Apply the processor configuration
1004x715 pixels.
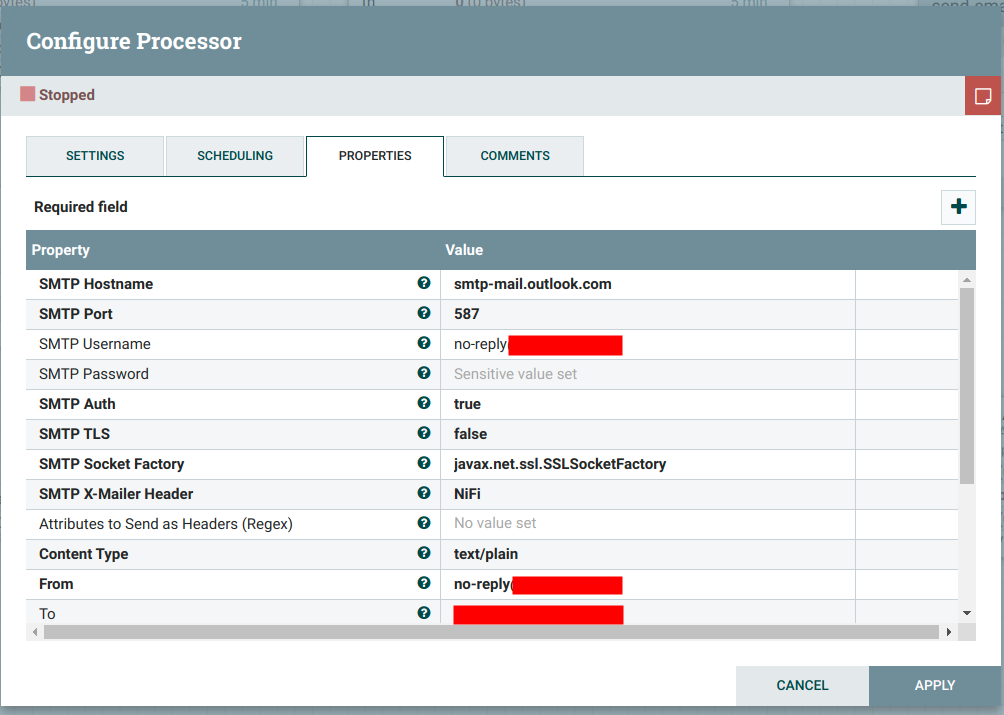(x=934, y=685)
